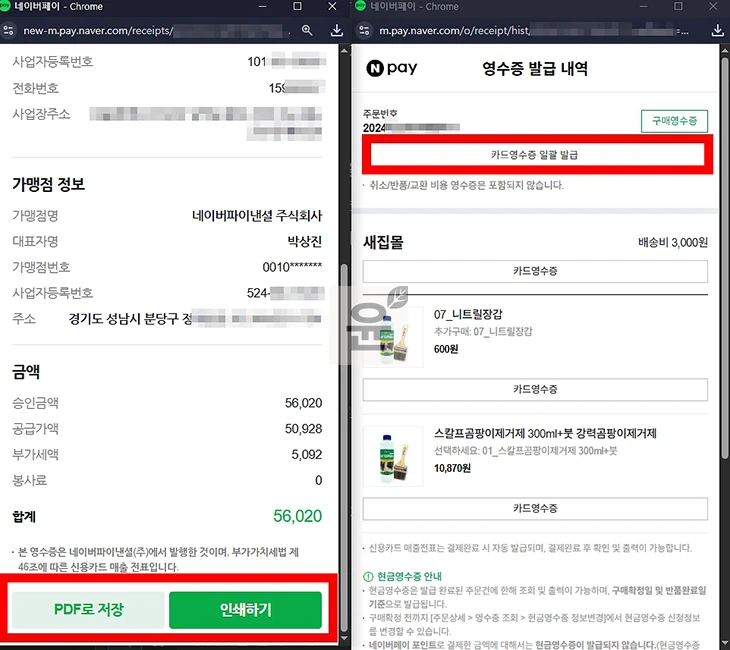Click the 공급가액 value 50,928
This screenshot has height=650, width=730.
click(304, 429)
